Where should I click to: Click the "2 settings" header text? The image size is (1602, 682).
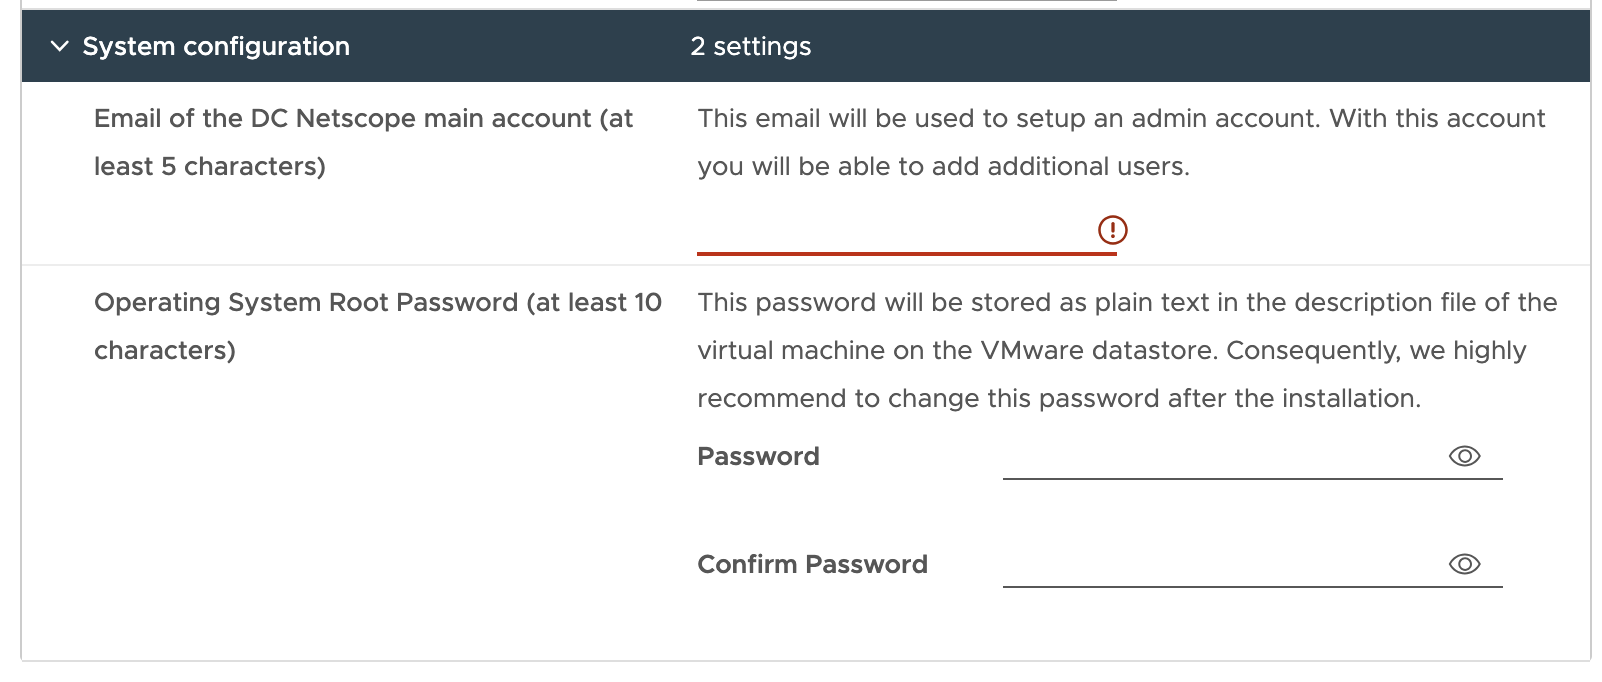tap(750, 46)
